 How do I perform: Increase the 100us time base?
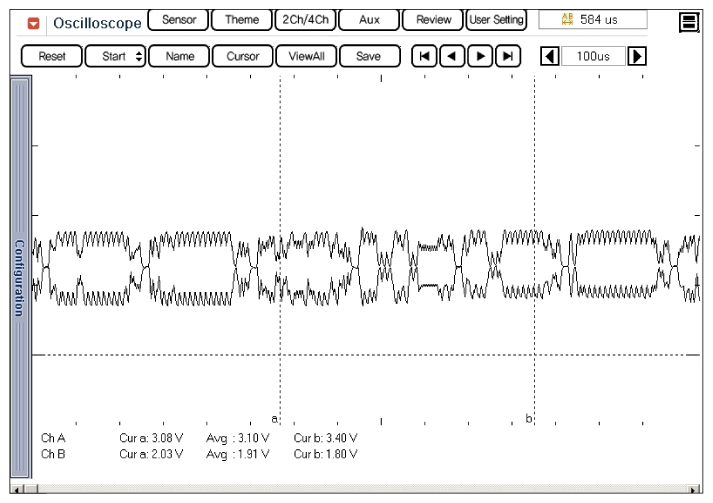pos(635,57)
